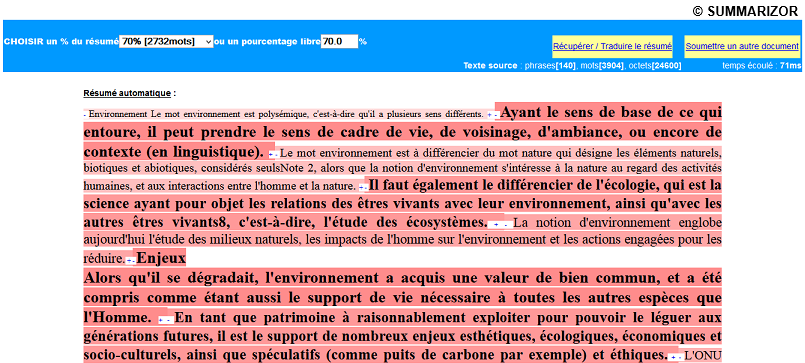Click the sentence starting Alors qu'il se dégradait

pyautogui.click(x=402, y=298)
